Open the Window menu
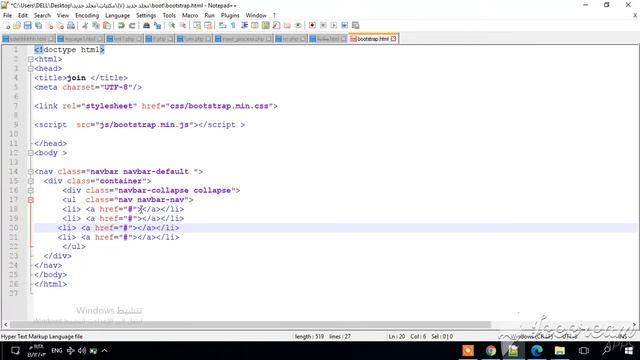This screenshot has height=360, width=640. pyautogui.click(x=256, y=16)
